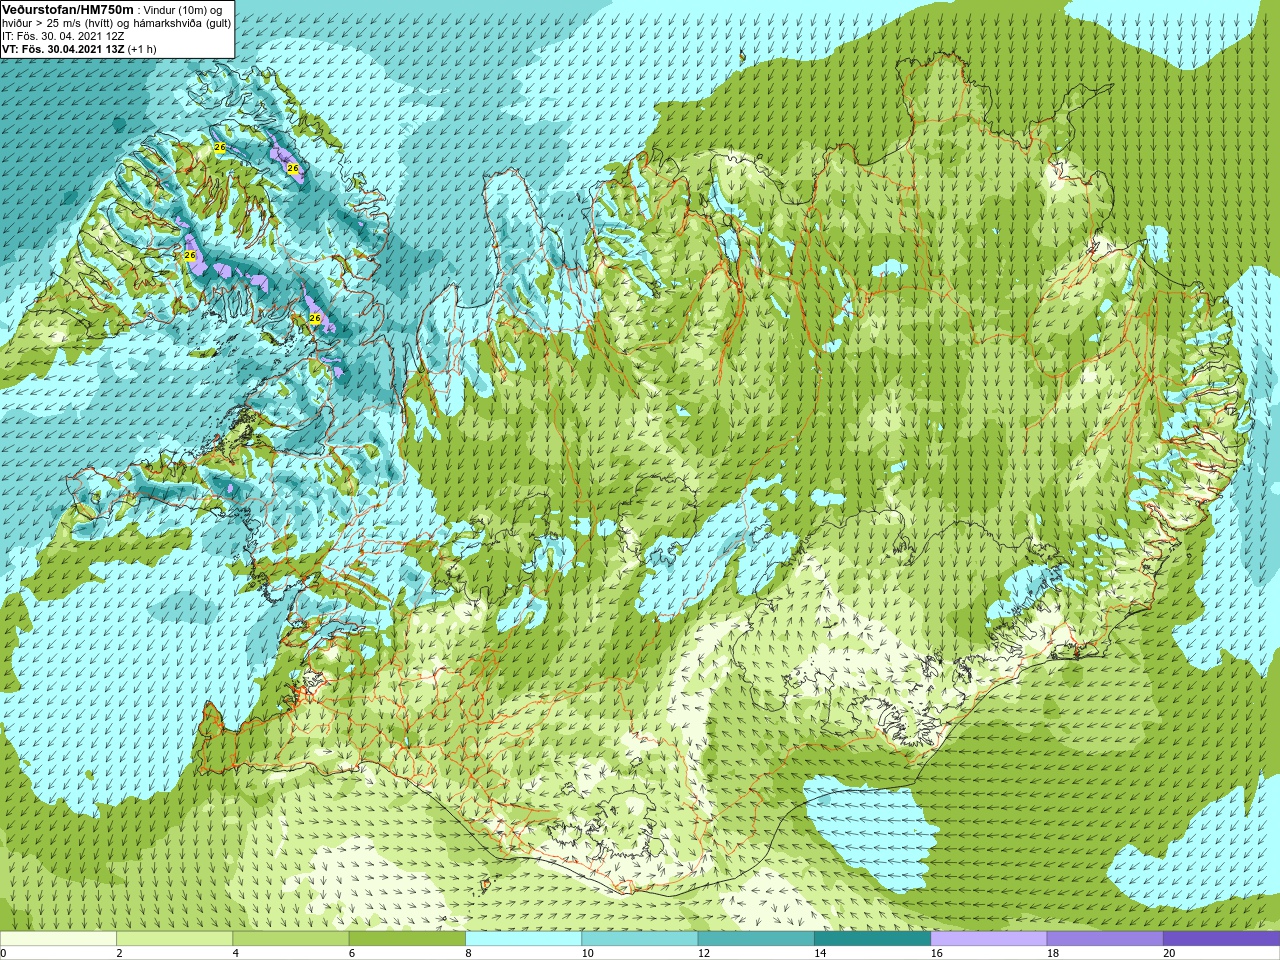Click the above-20 m/s dark violet legend swatch
The image size is (1280, 960).
click(1221, 939)
